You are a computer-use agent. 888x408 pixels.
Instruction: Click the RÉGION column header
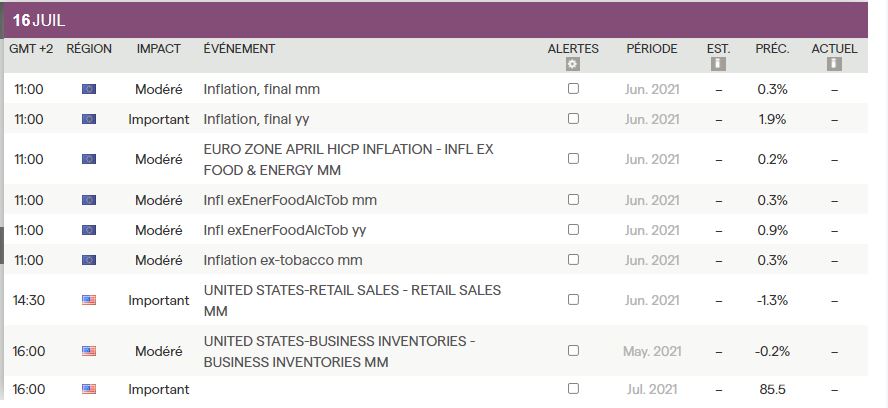point(89,49)
